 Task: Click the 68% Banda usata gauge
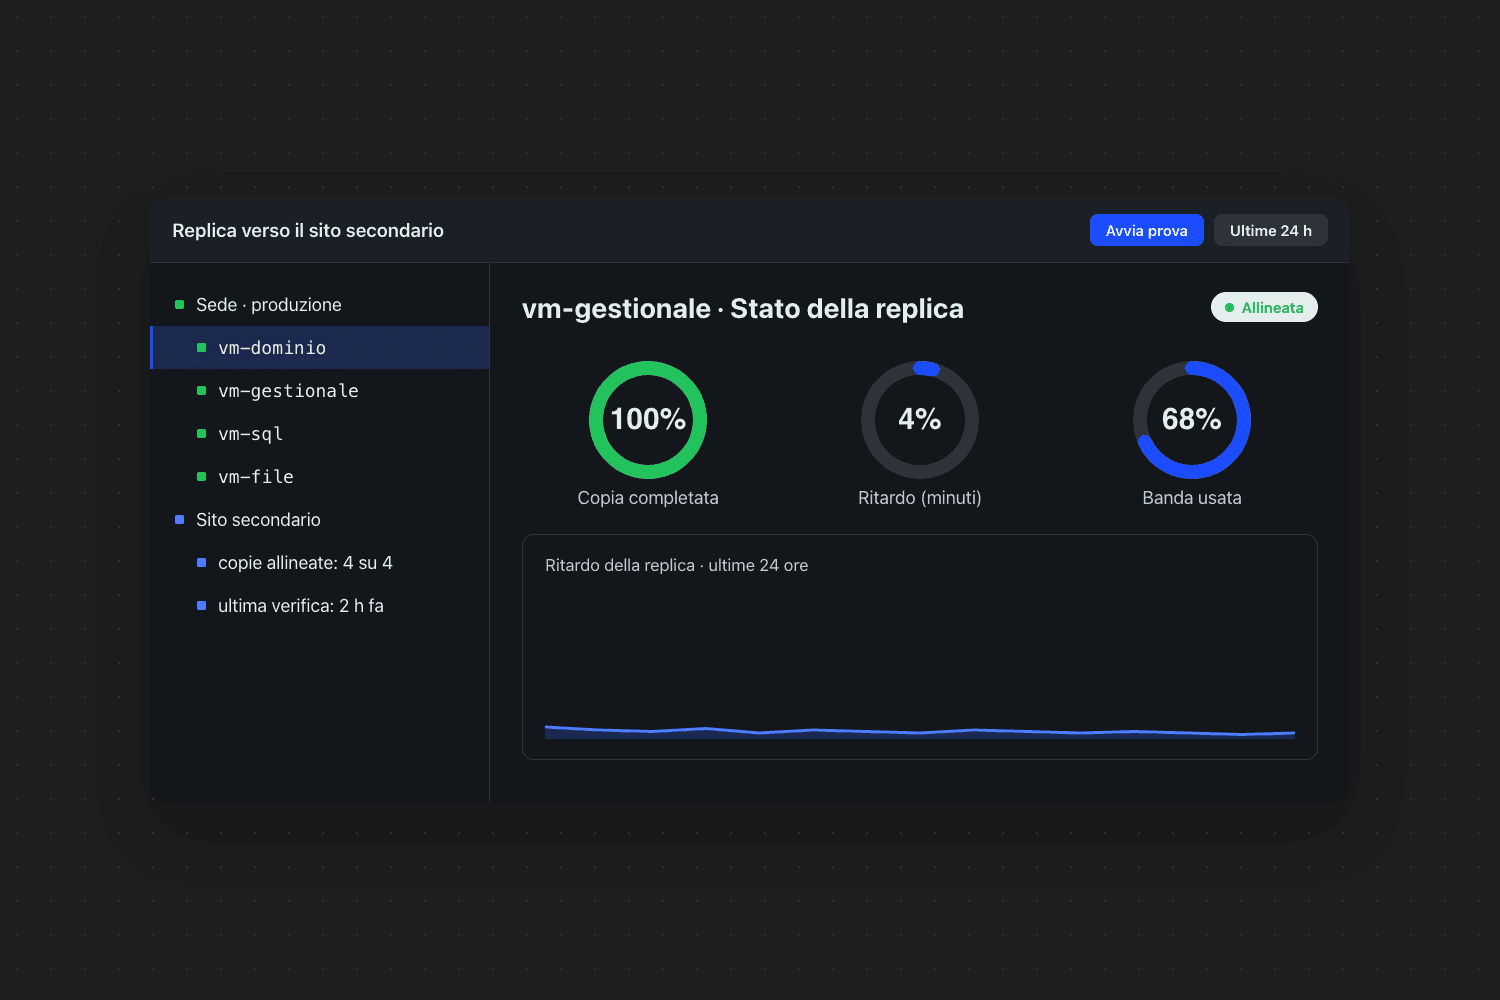[1192, 420]
